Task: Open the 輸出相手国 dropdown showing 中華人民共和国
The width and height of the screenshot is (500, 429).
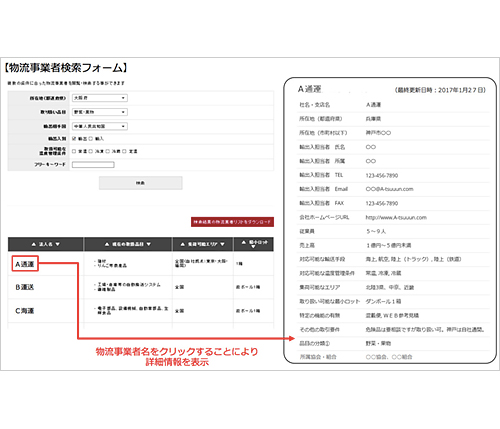Action: click(100, 126)
